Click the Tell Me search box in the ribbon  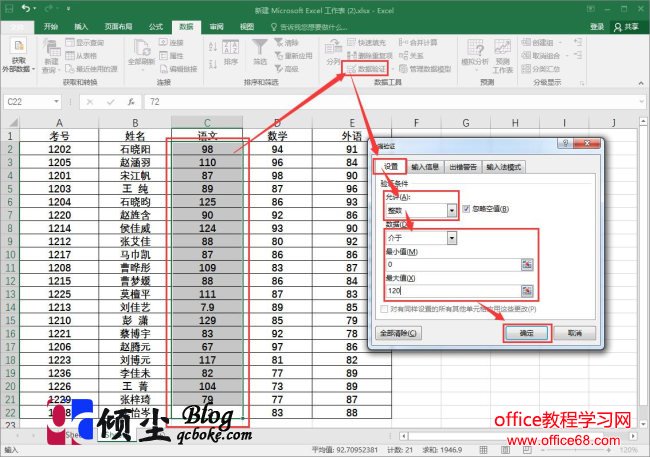point(309,27)
